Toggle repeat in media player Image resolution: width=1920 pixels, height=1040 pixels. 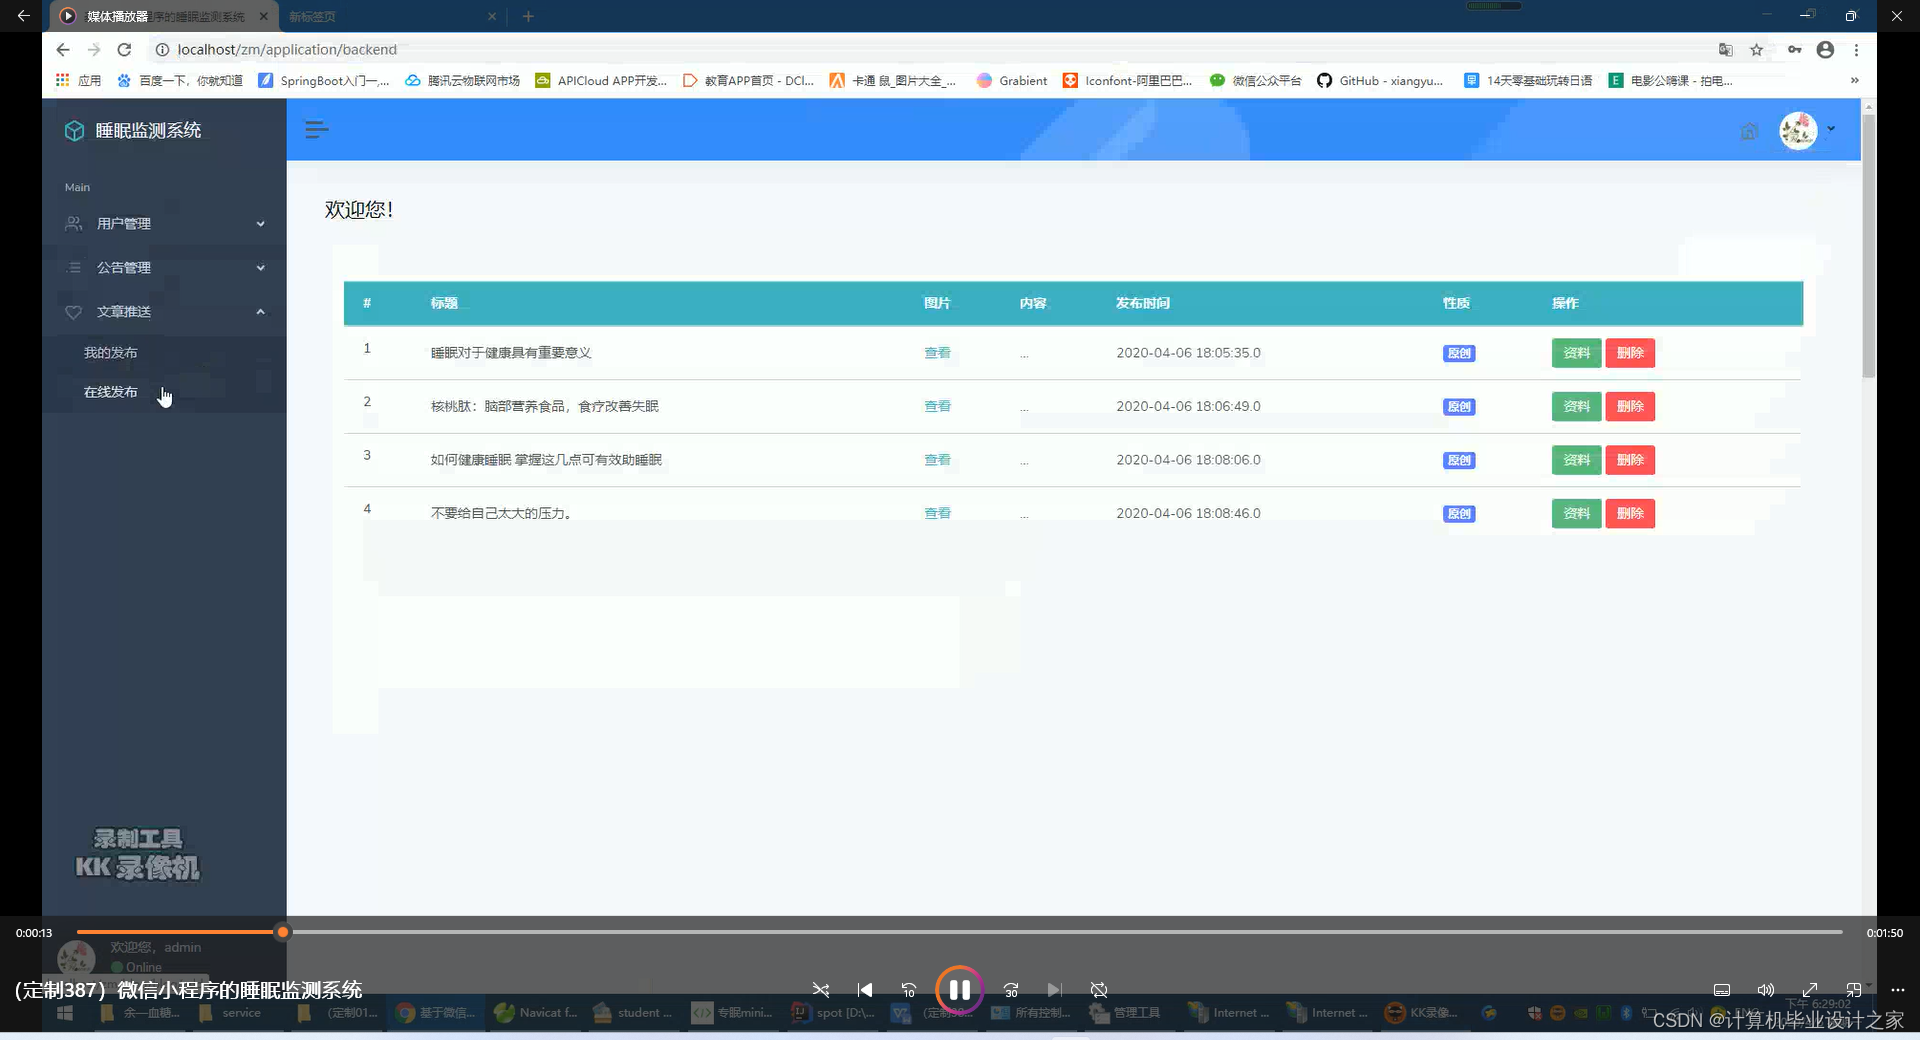pos(1099,990)
